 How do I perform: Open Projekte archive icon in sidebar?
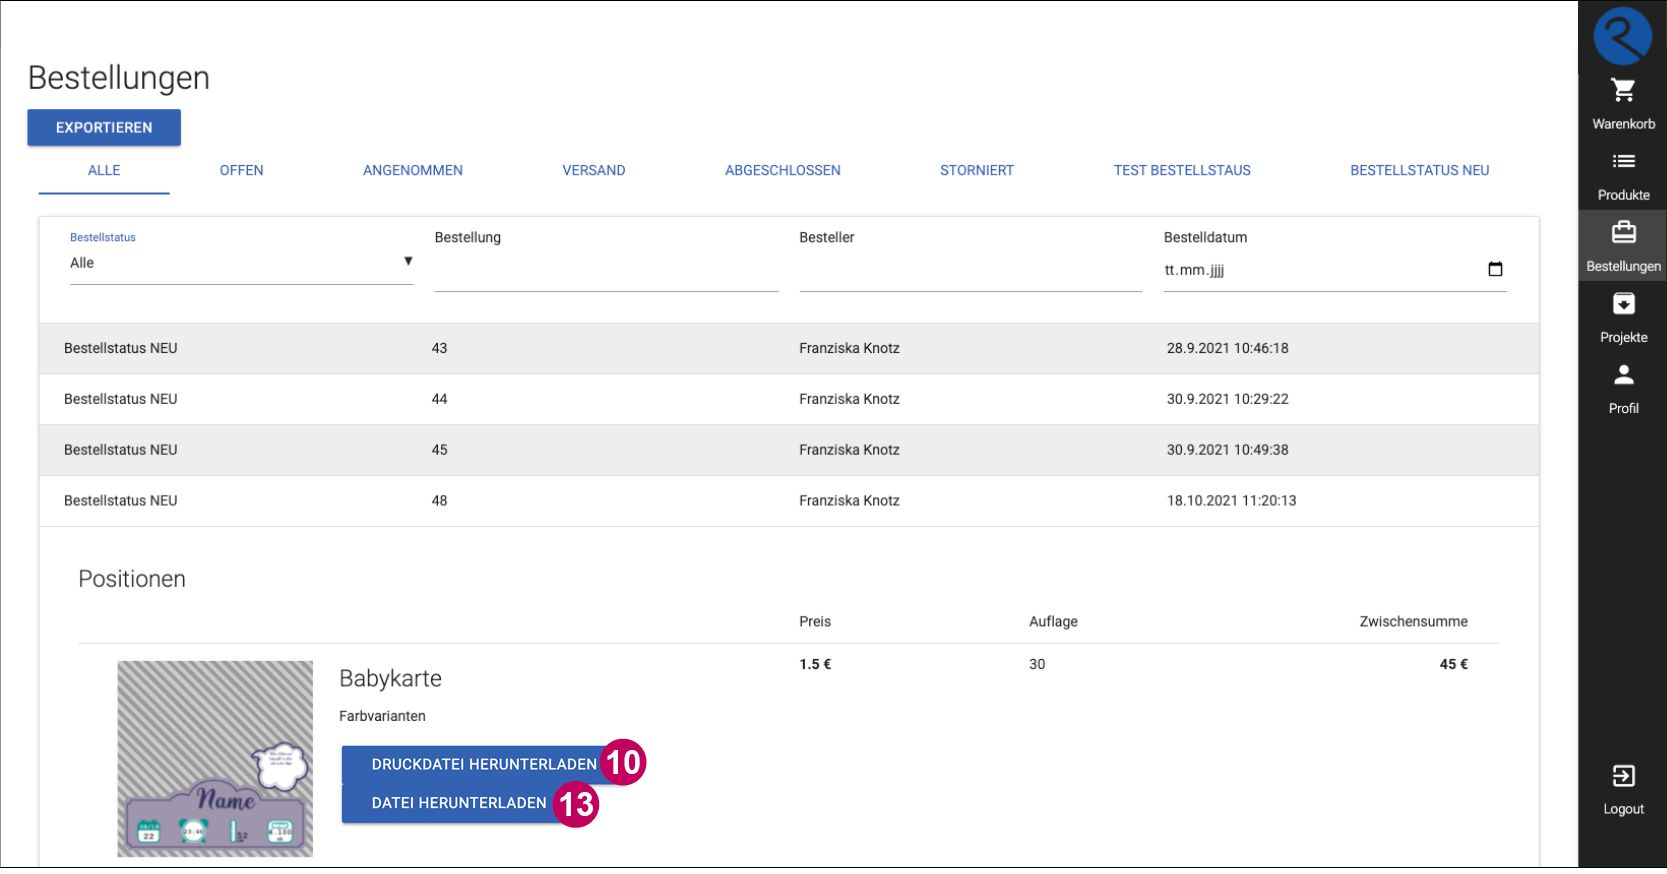click(x=1623, y=304)
